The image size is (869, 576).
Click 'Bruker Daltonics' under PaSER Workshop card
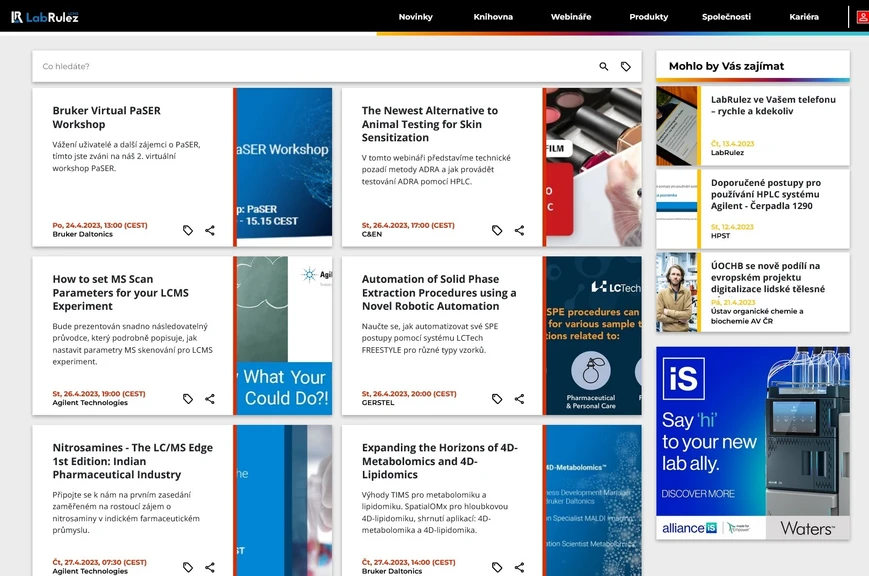[x=83, y=234]
